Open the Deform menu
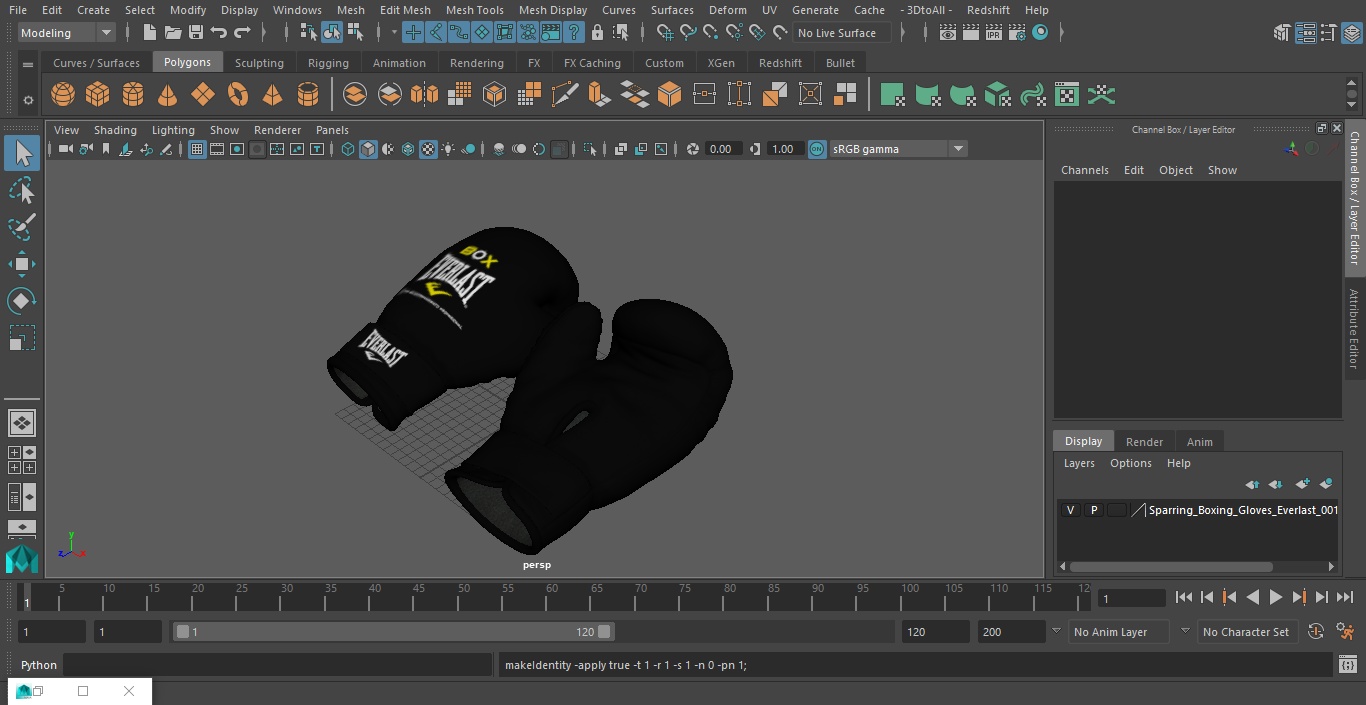Screen dimensions: 1366x705 coord(727,10)
